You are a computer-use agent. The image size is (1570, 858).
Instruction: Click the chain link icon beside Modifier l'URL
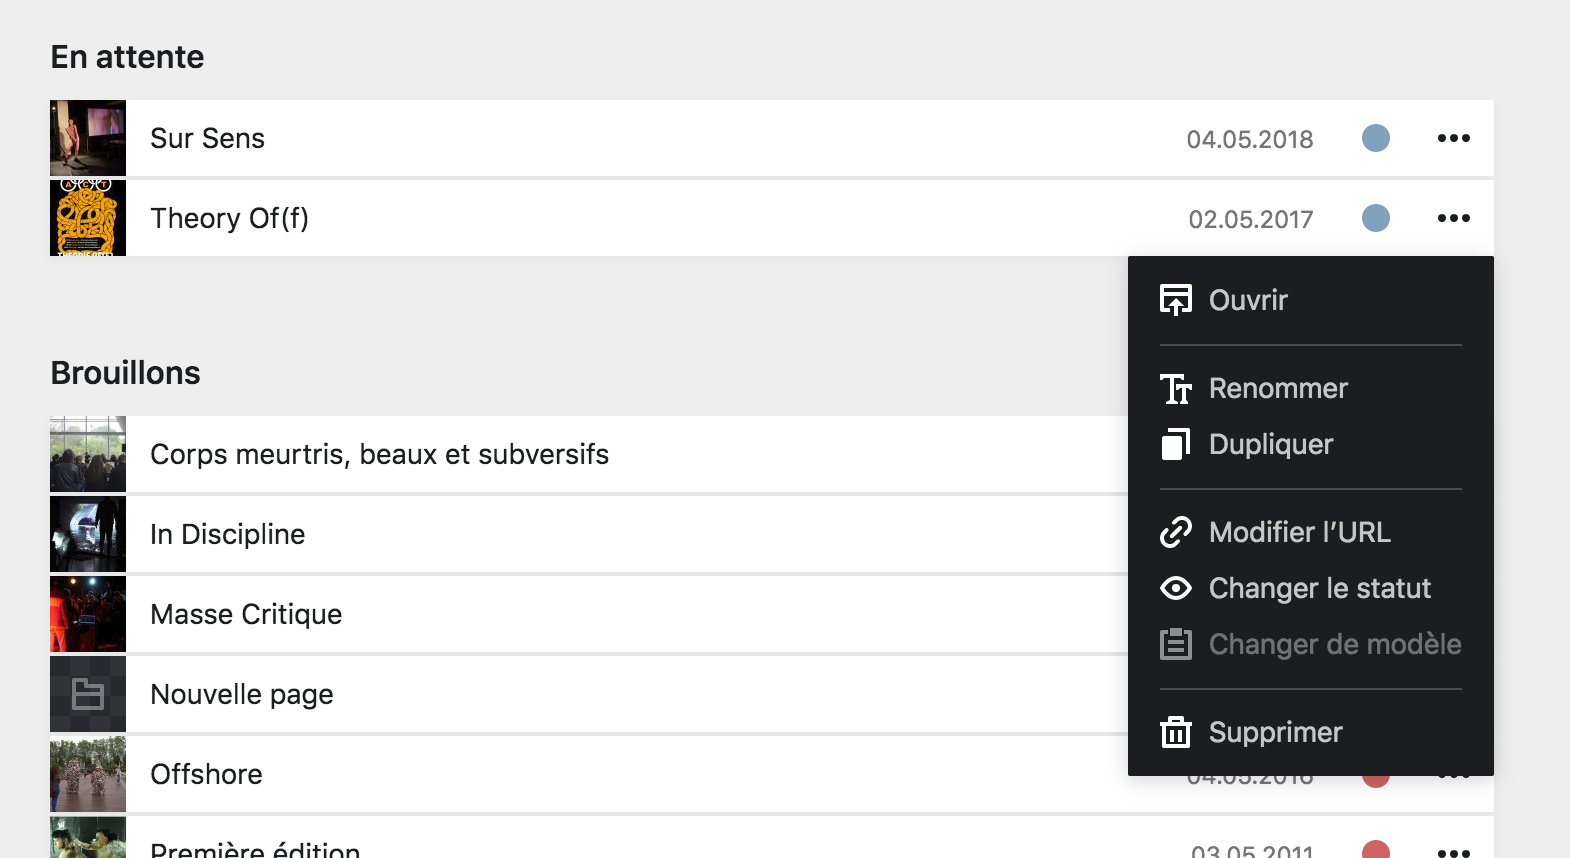point(1177,532)
